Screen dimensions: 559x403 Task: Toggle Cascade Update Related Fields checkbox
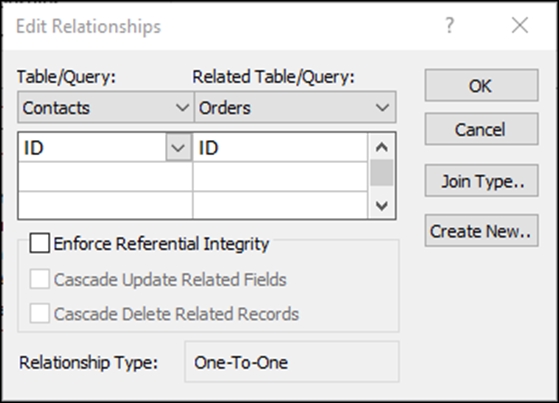[x=40, y=279]
